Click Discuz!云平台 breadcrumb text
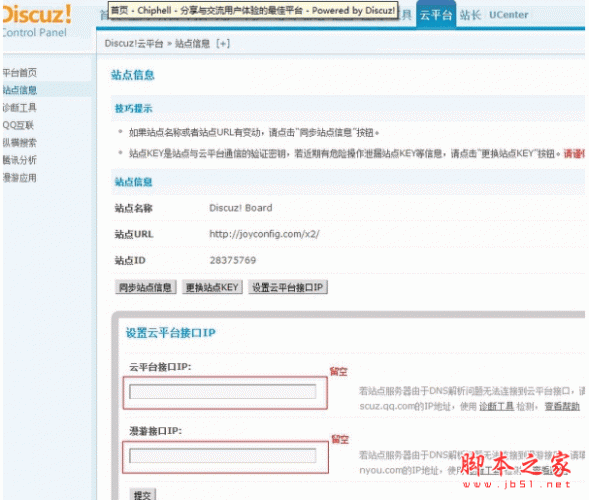The height and width of the screenshot is (500, 589). point(134,44)
